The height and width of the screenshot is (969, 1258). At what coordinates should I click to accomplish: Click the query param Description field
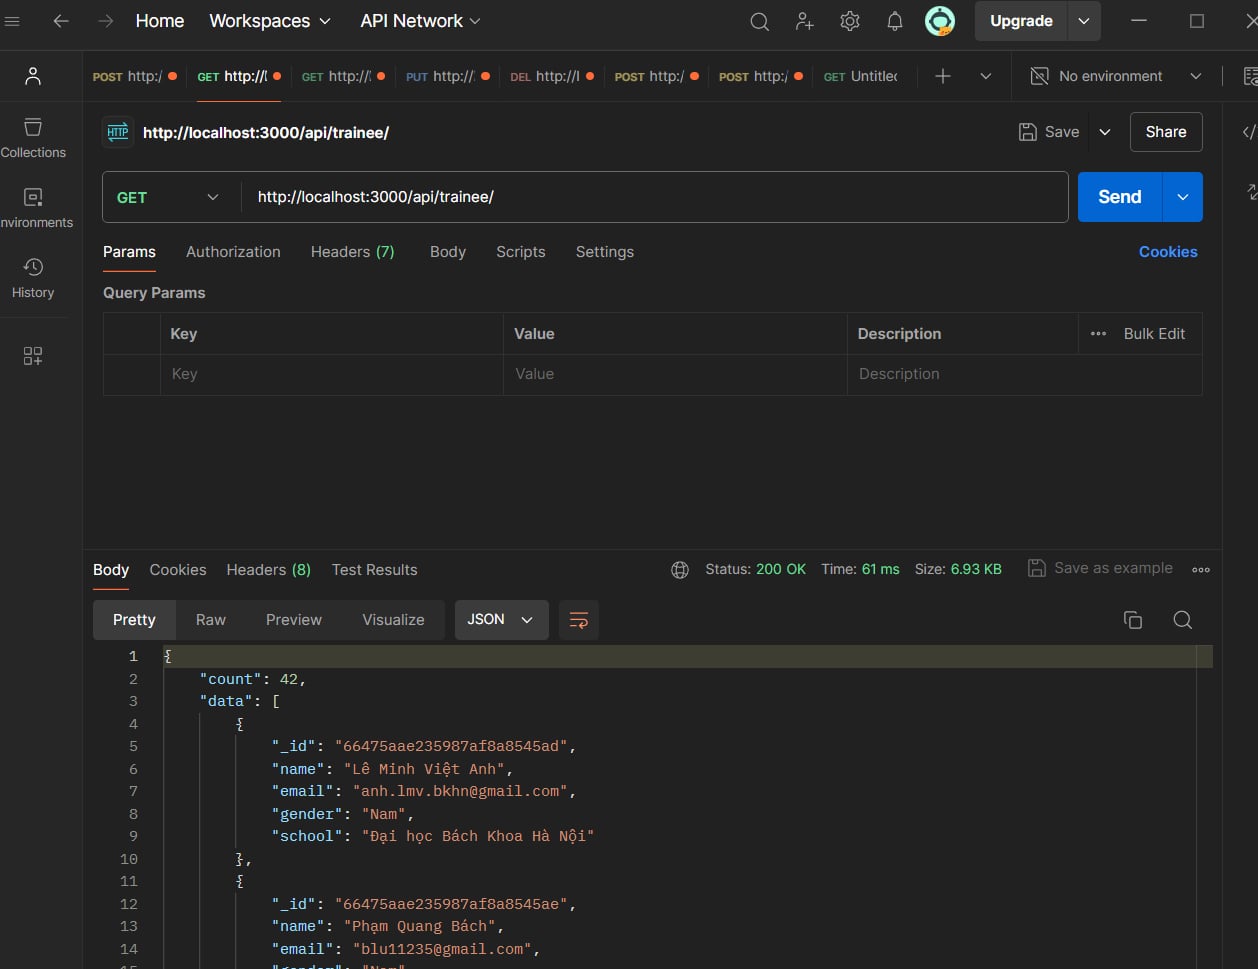(x=1024, y=374)
